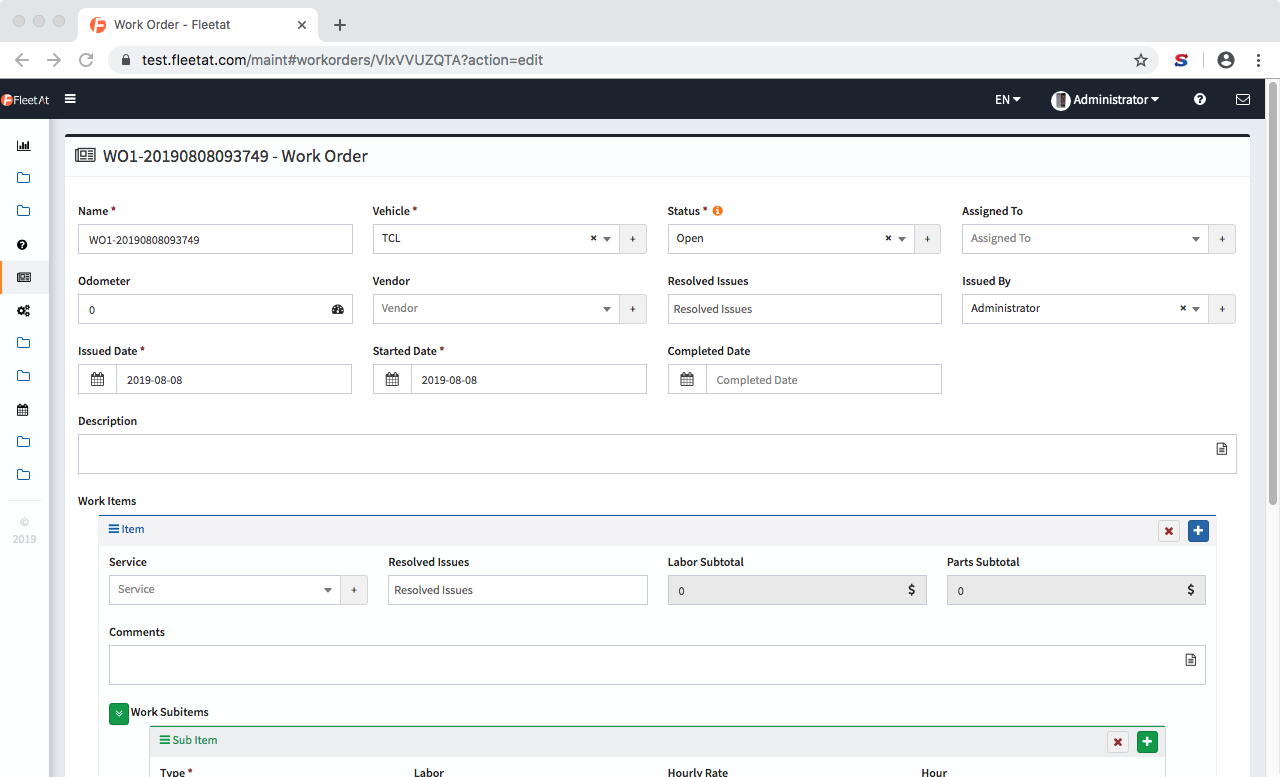Click the Description field text editor icon

1222,449
